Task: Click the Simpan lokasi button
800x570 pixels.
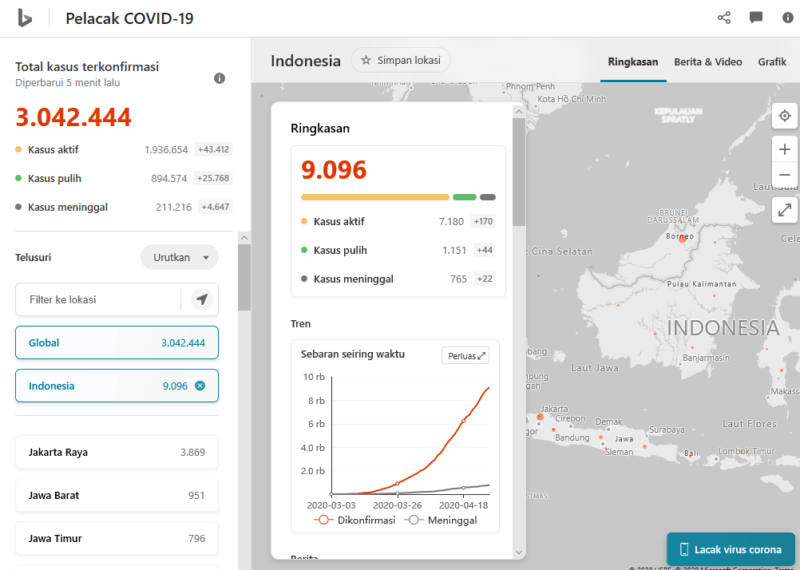Action: [x=400, y=61]
